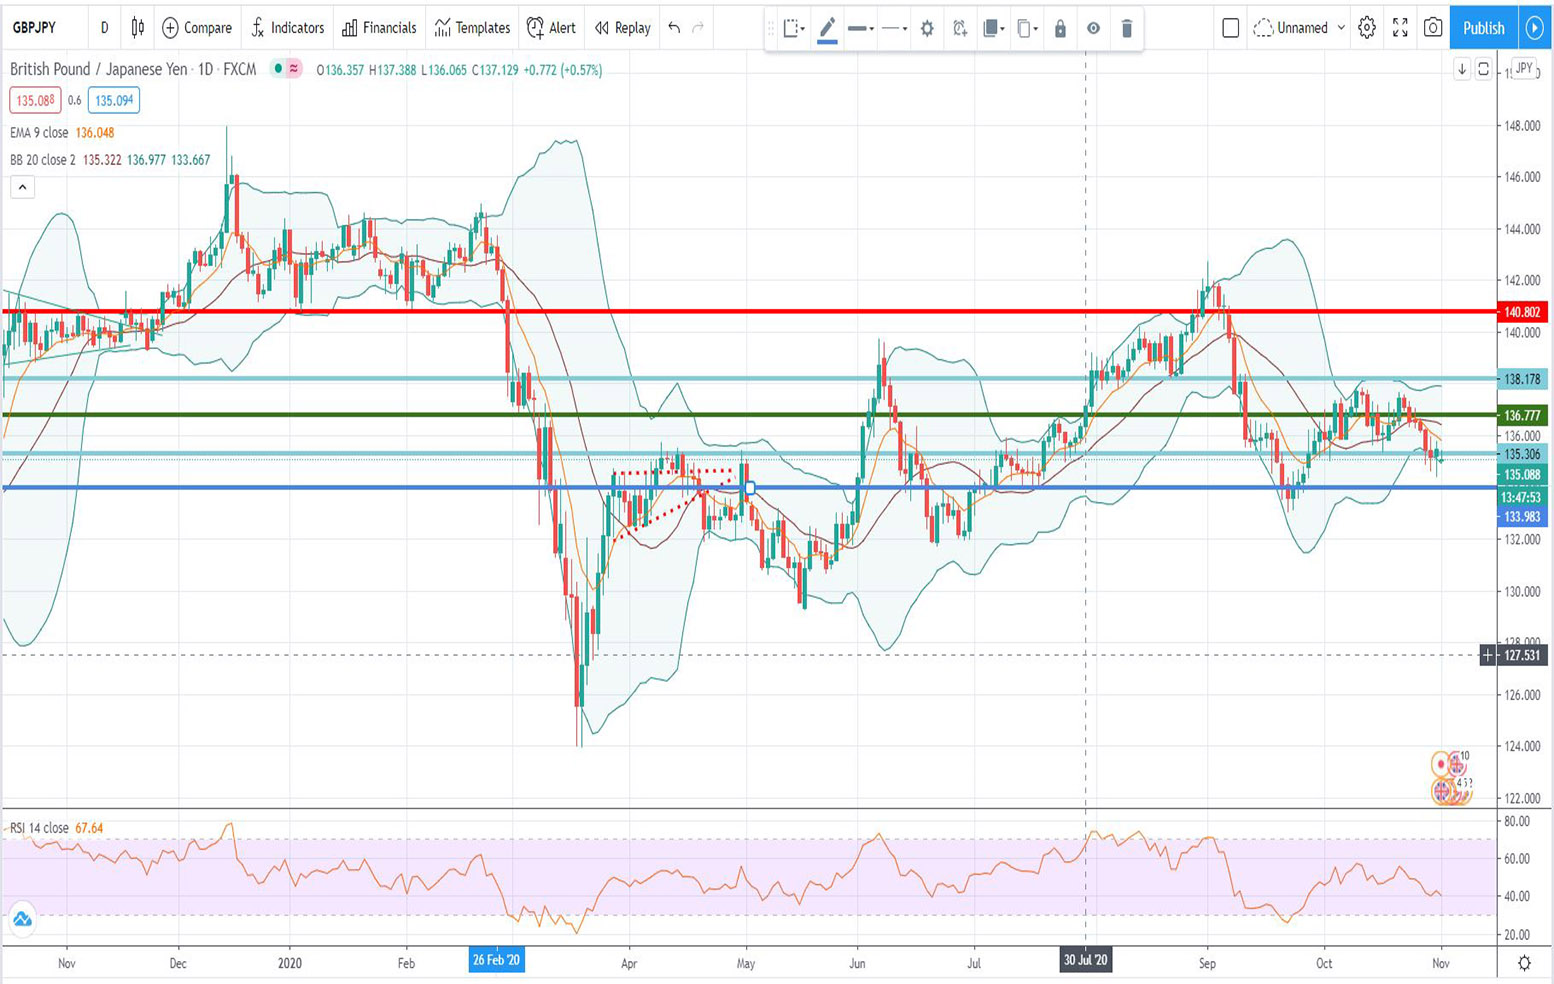Add an alert on the drawing via clock icon
The image size is (1554, 984).
pos(957,28)
